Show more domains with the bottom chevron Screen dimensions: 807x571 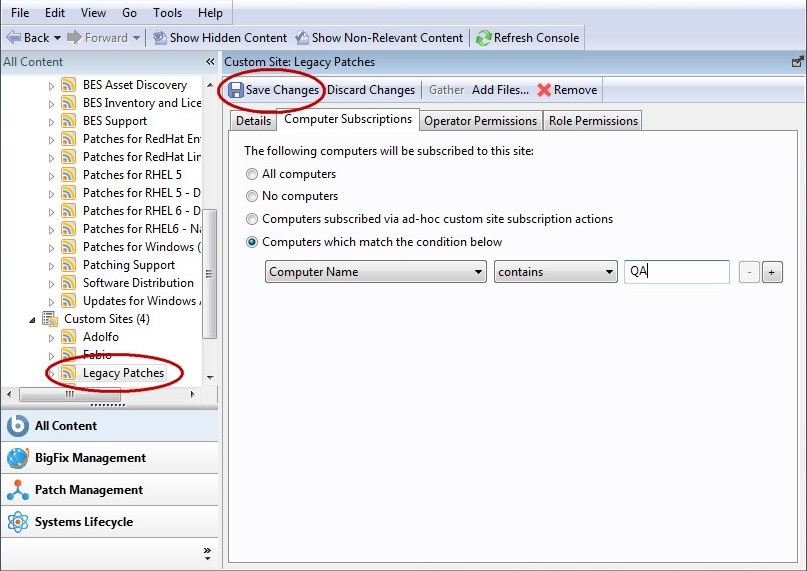[207, 553]
